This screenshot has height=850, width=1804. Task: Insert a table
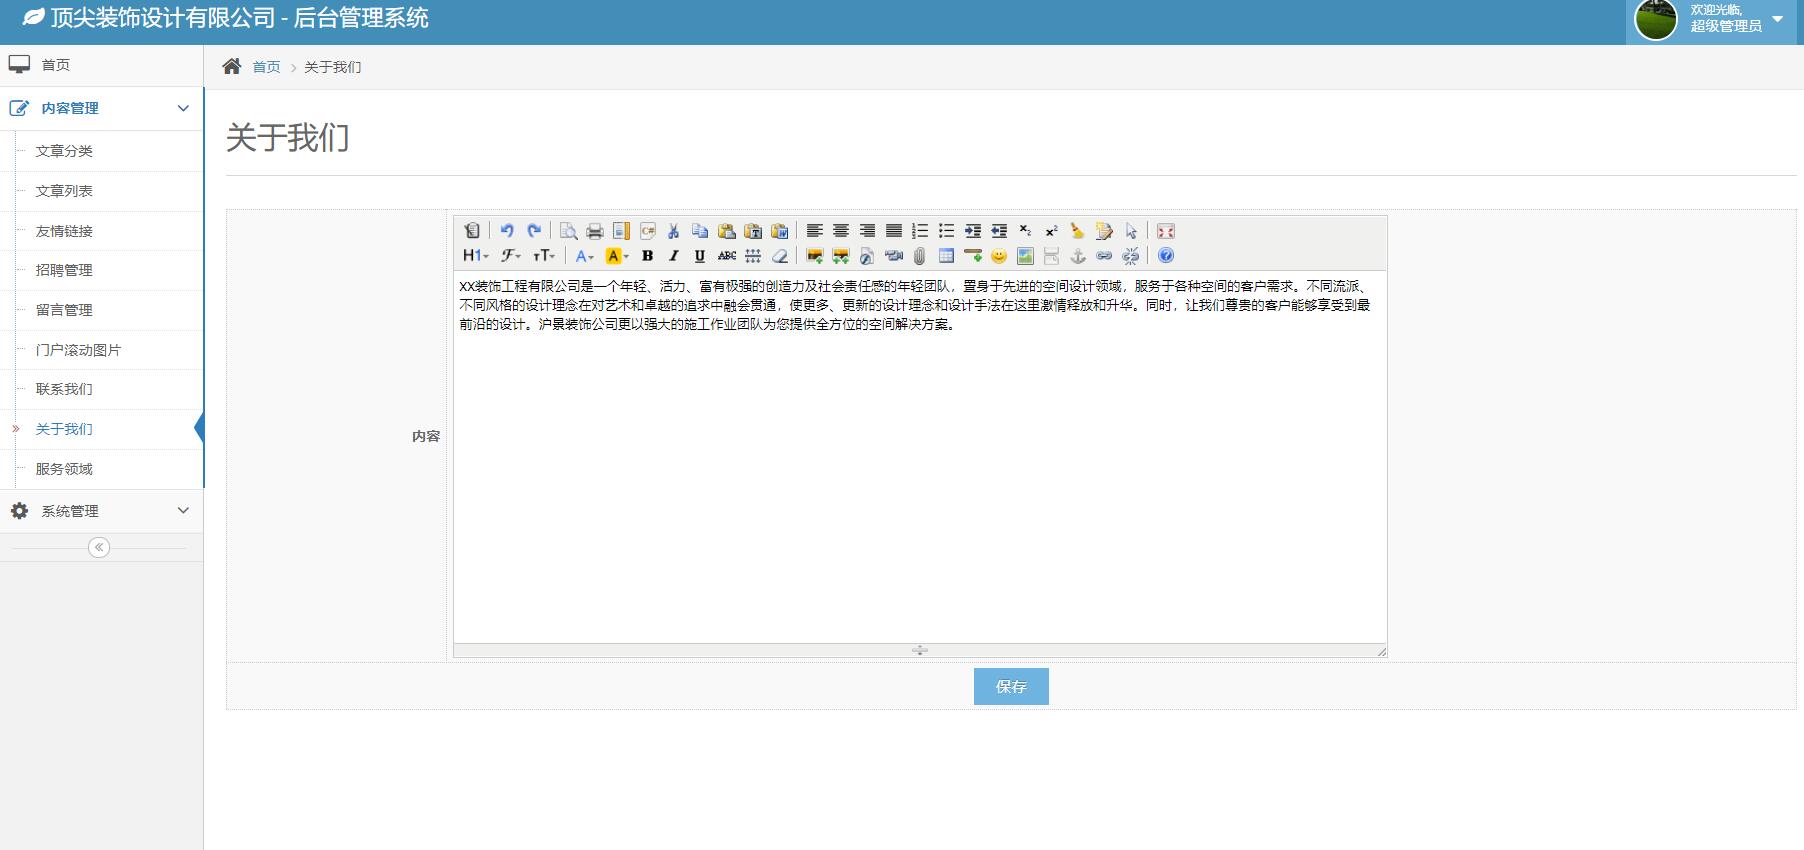tap(946, 256)
